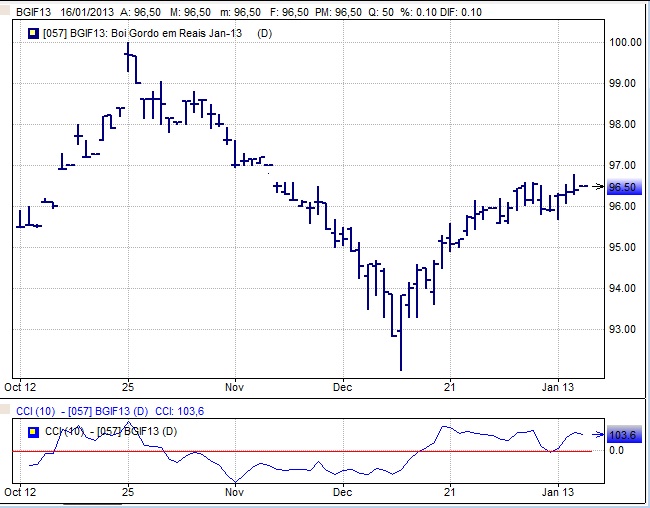
Task: Click the 100.00 price axis label
Action: [x=623, y=43]
